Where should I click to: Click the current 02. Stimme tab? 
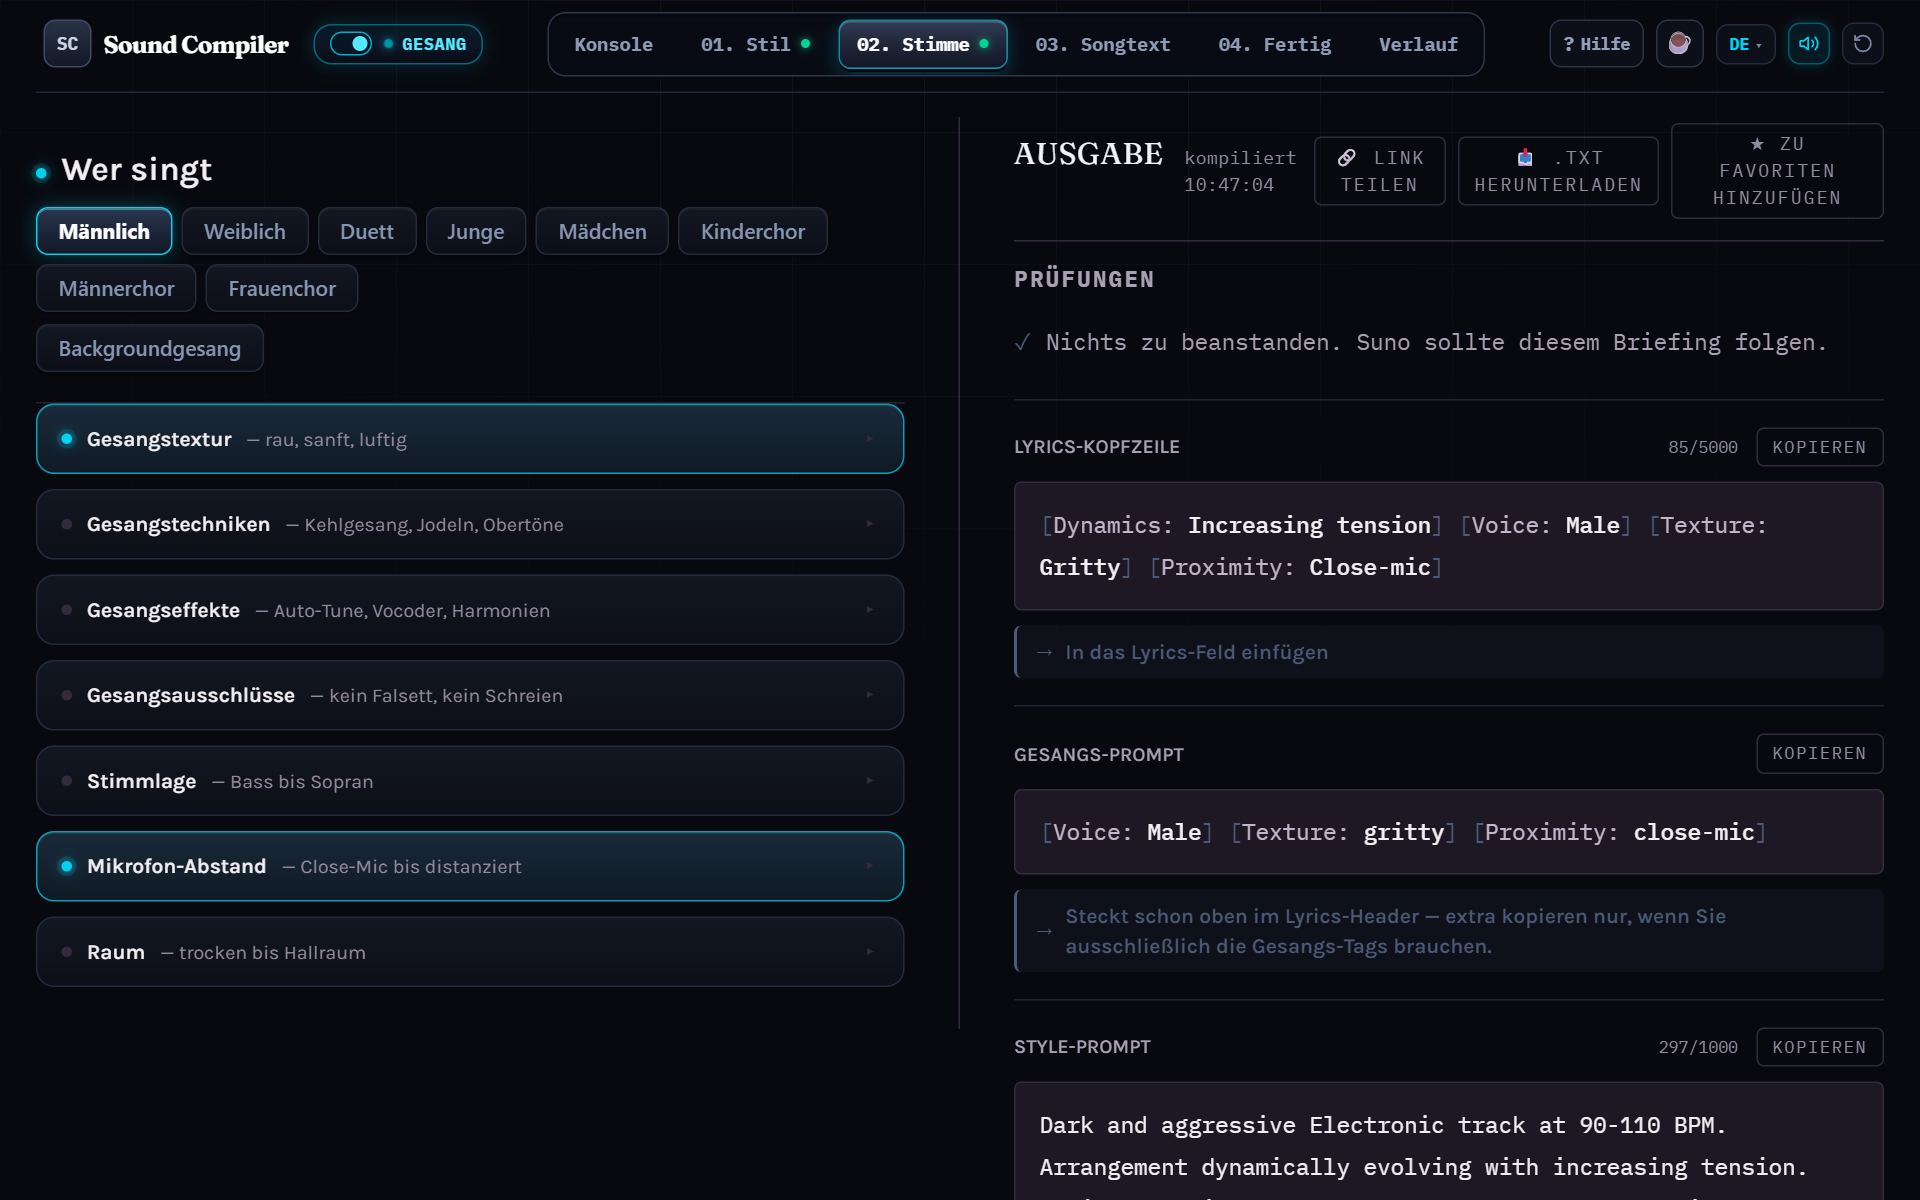[x=922, y=44]
